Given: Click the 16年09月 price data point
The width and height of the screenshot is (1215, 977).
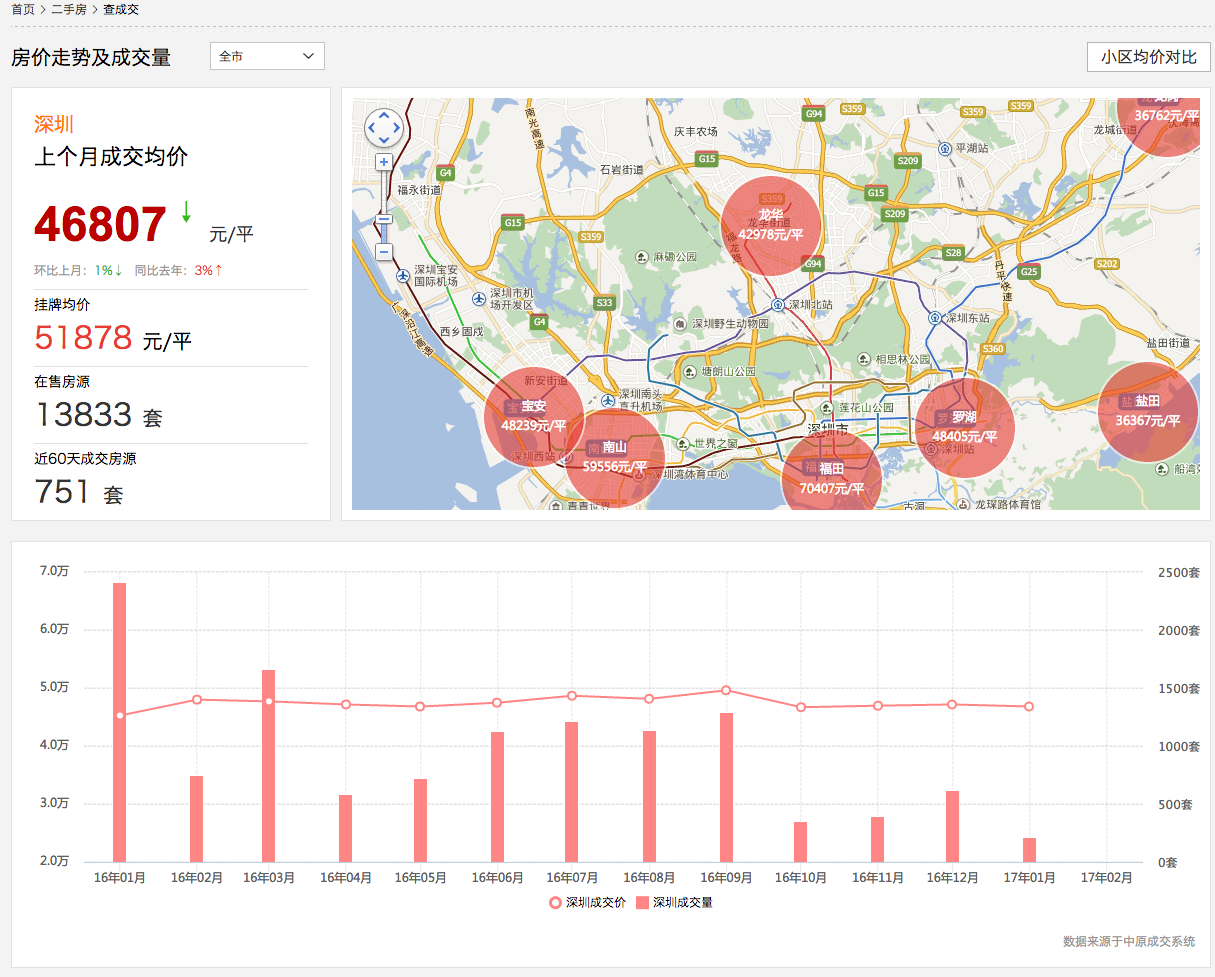Looking at the screenshot, I should 726,690.
